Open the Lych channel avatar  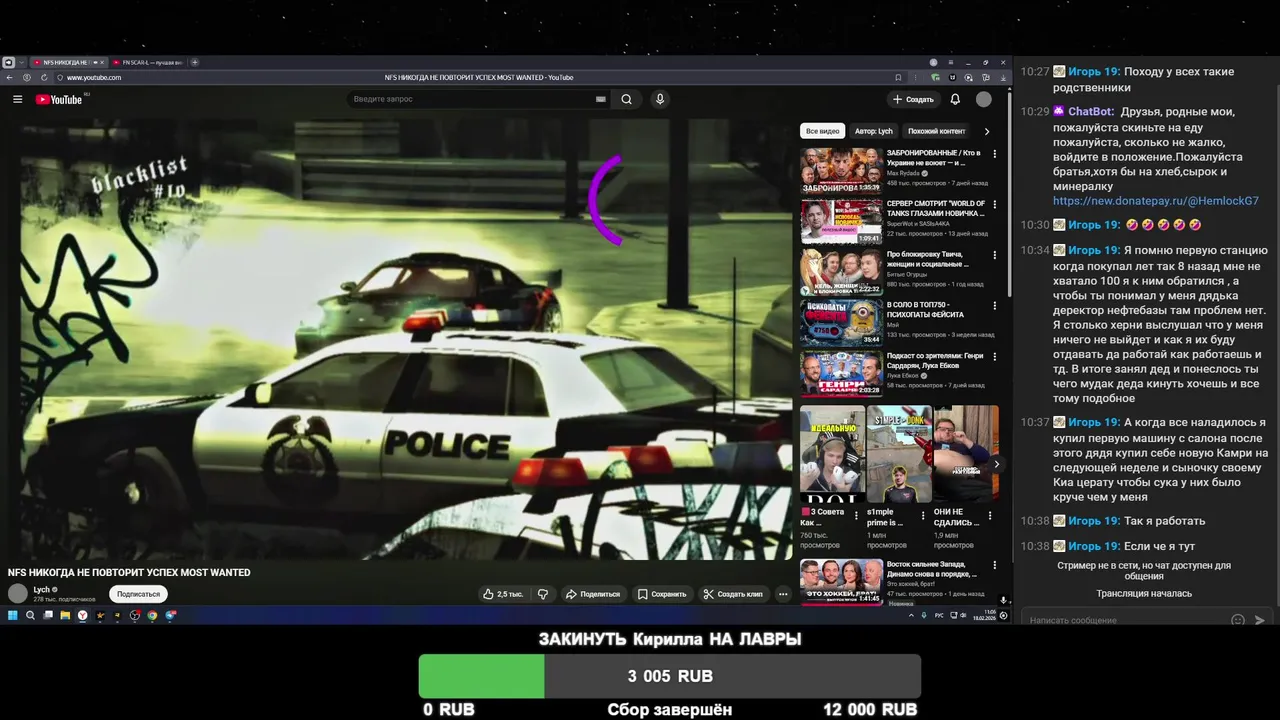[x=18, y=593]
